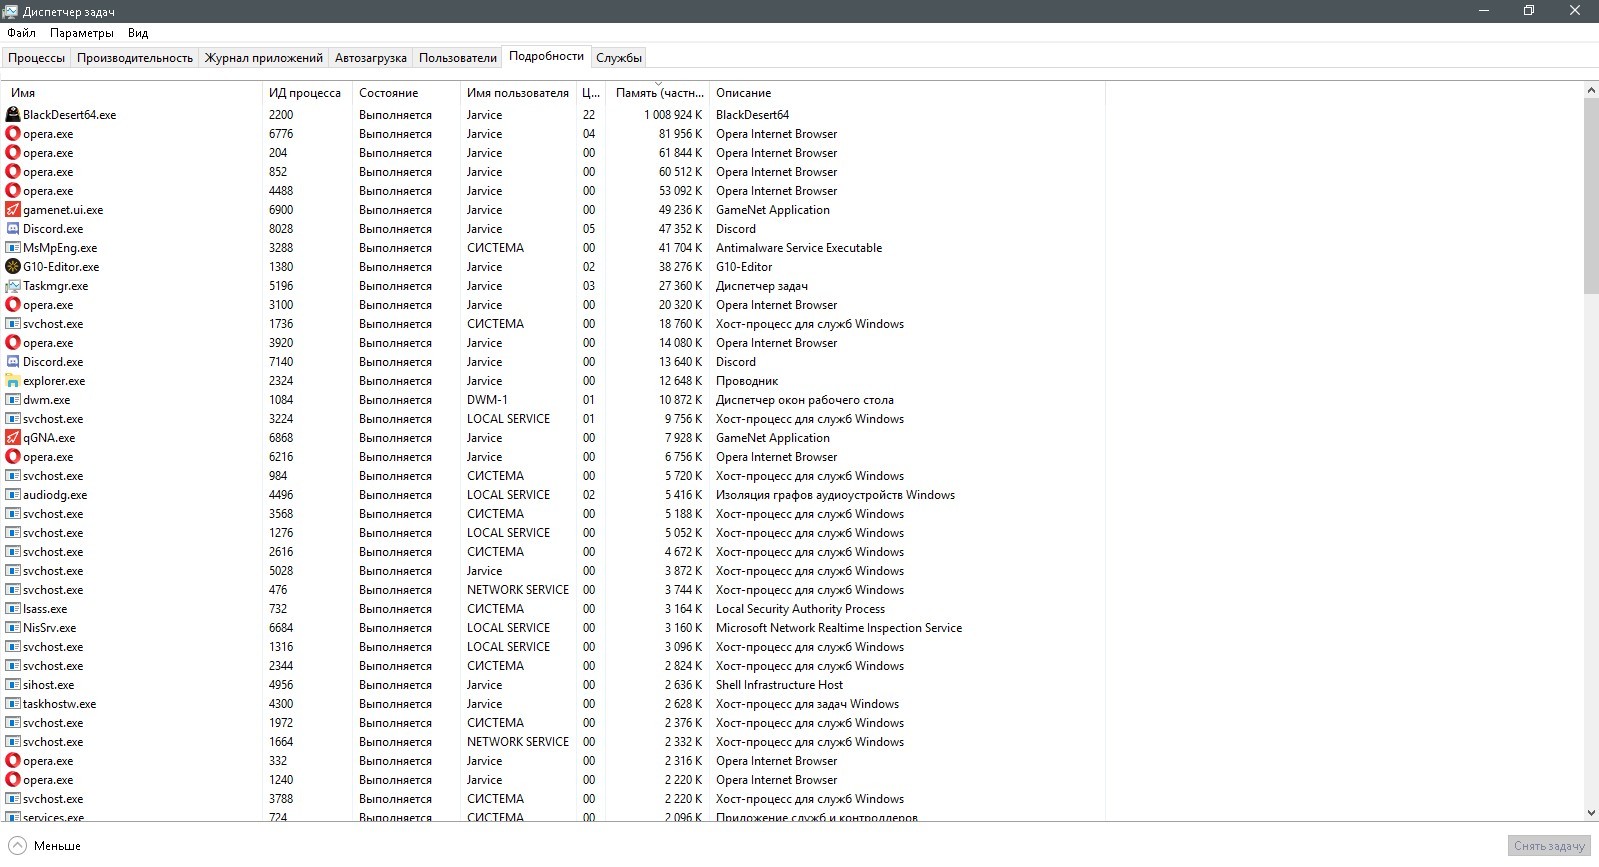Image resolution: width=1599 pixels, height=867 pixels.
Task: Click the taskhostw.exe process icon
Action: [x=13, y=703]
